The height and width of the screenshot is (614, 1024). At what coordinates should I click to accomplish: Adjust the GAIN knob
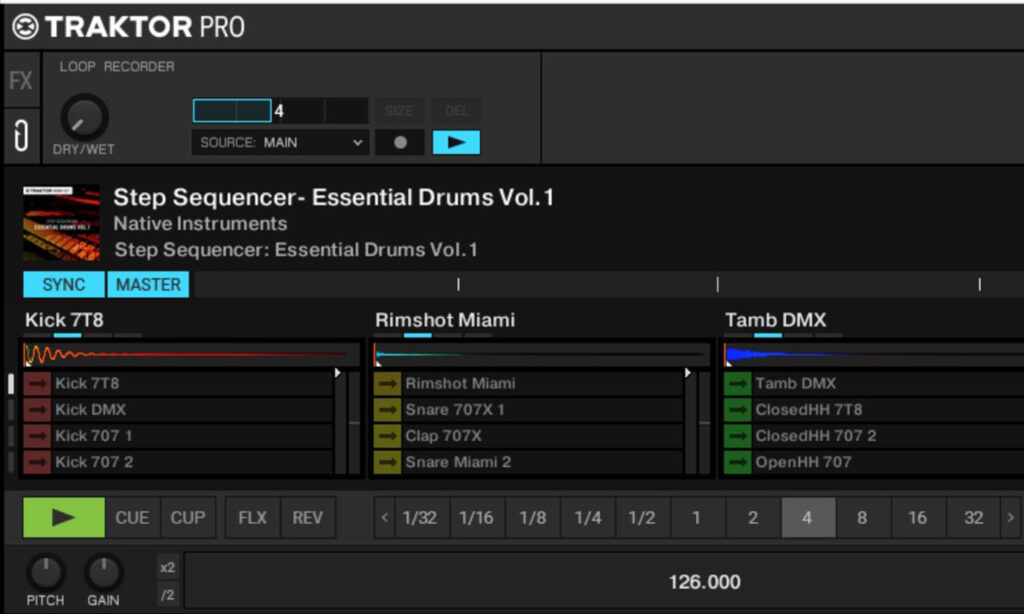coord(103,572)
